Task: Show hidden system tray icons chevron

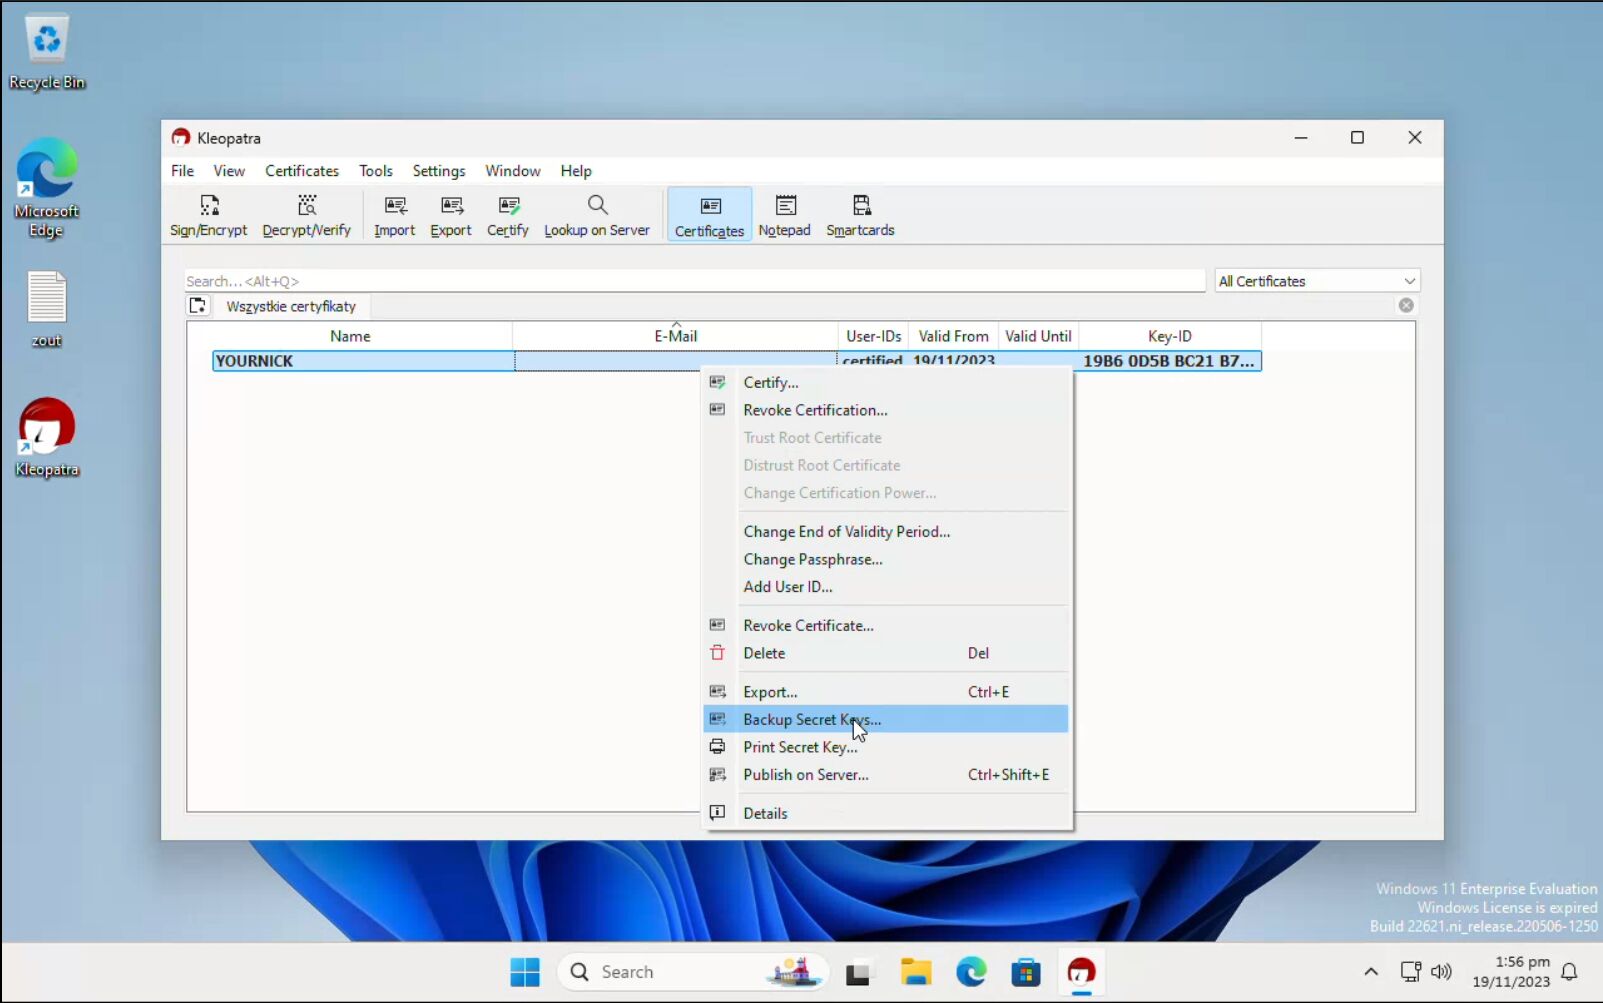Action: click(1371, 972)
